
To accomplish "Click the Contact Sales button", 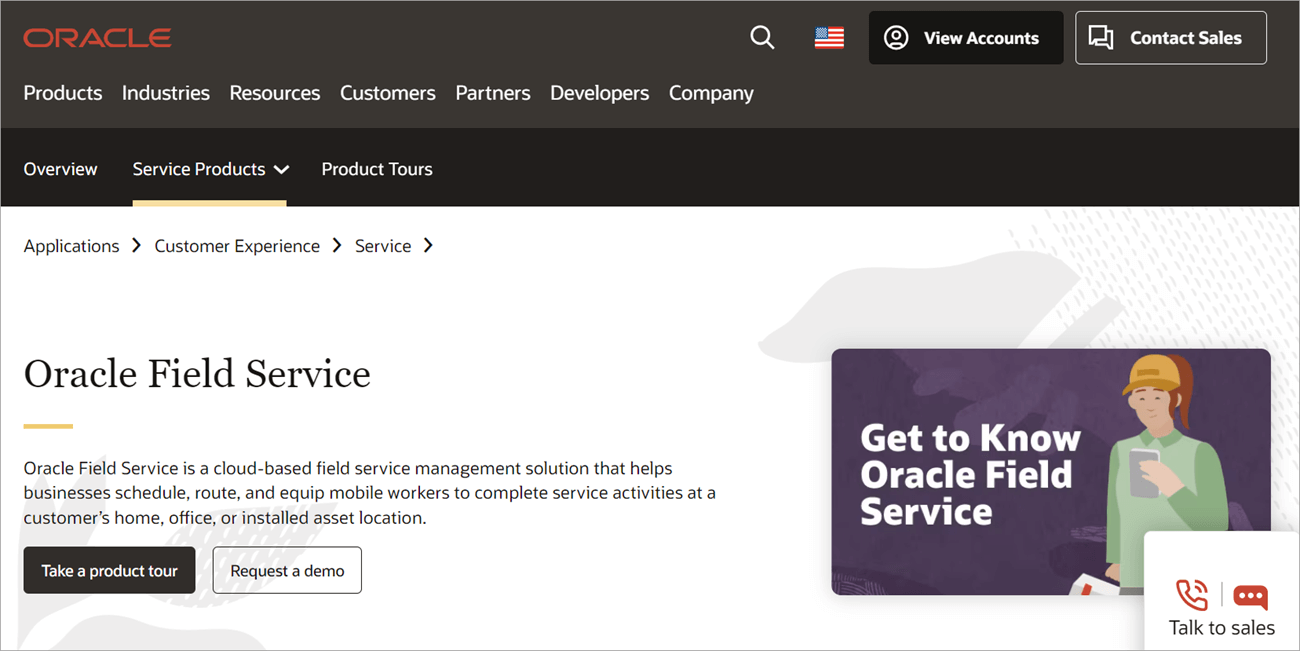I will click(1170, 38).
